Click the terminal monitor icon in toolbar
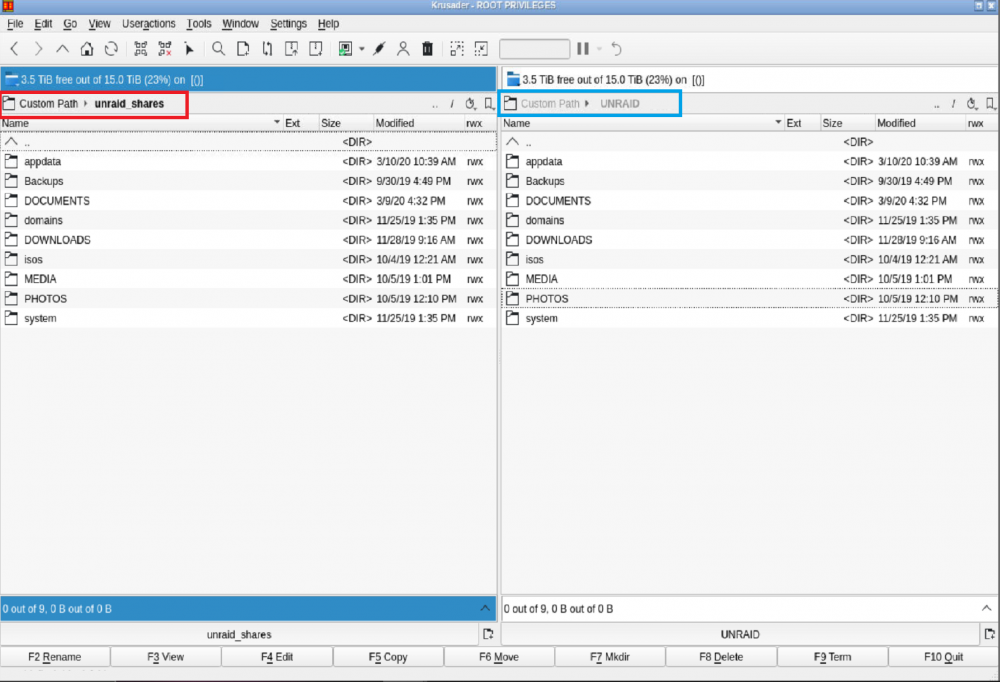 346,48
